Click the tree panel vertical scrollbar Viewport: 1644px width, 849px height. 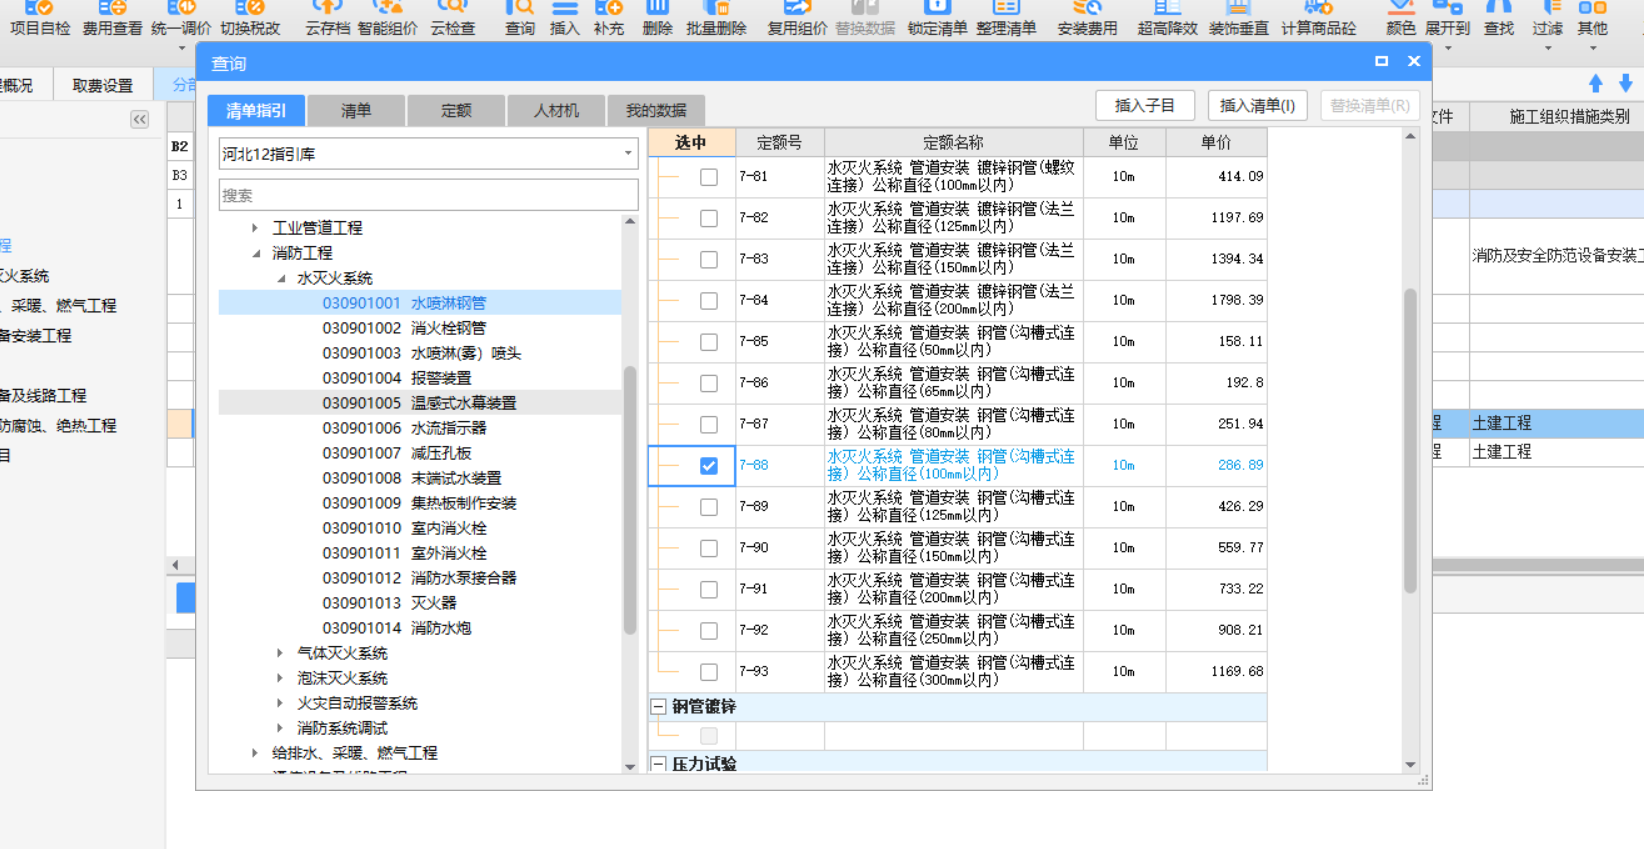point(630,500)
